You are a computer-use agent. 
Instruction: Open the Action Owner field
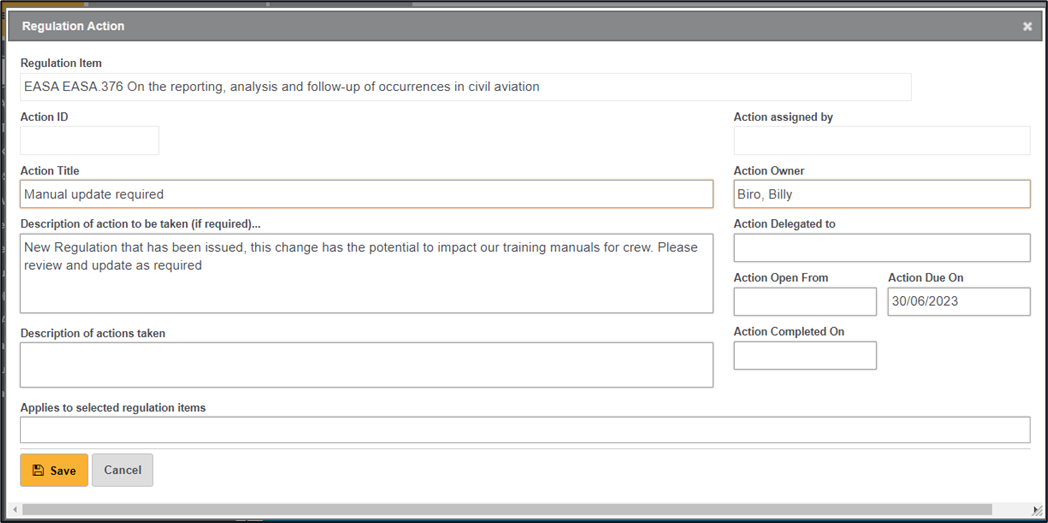pyautogui.click(x=881, y=194)
